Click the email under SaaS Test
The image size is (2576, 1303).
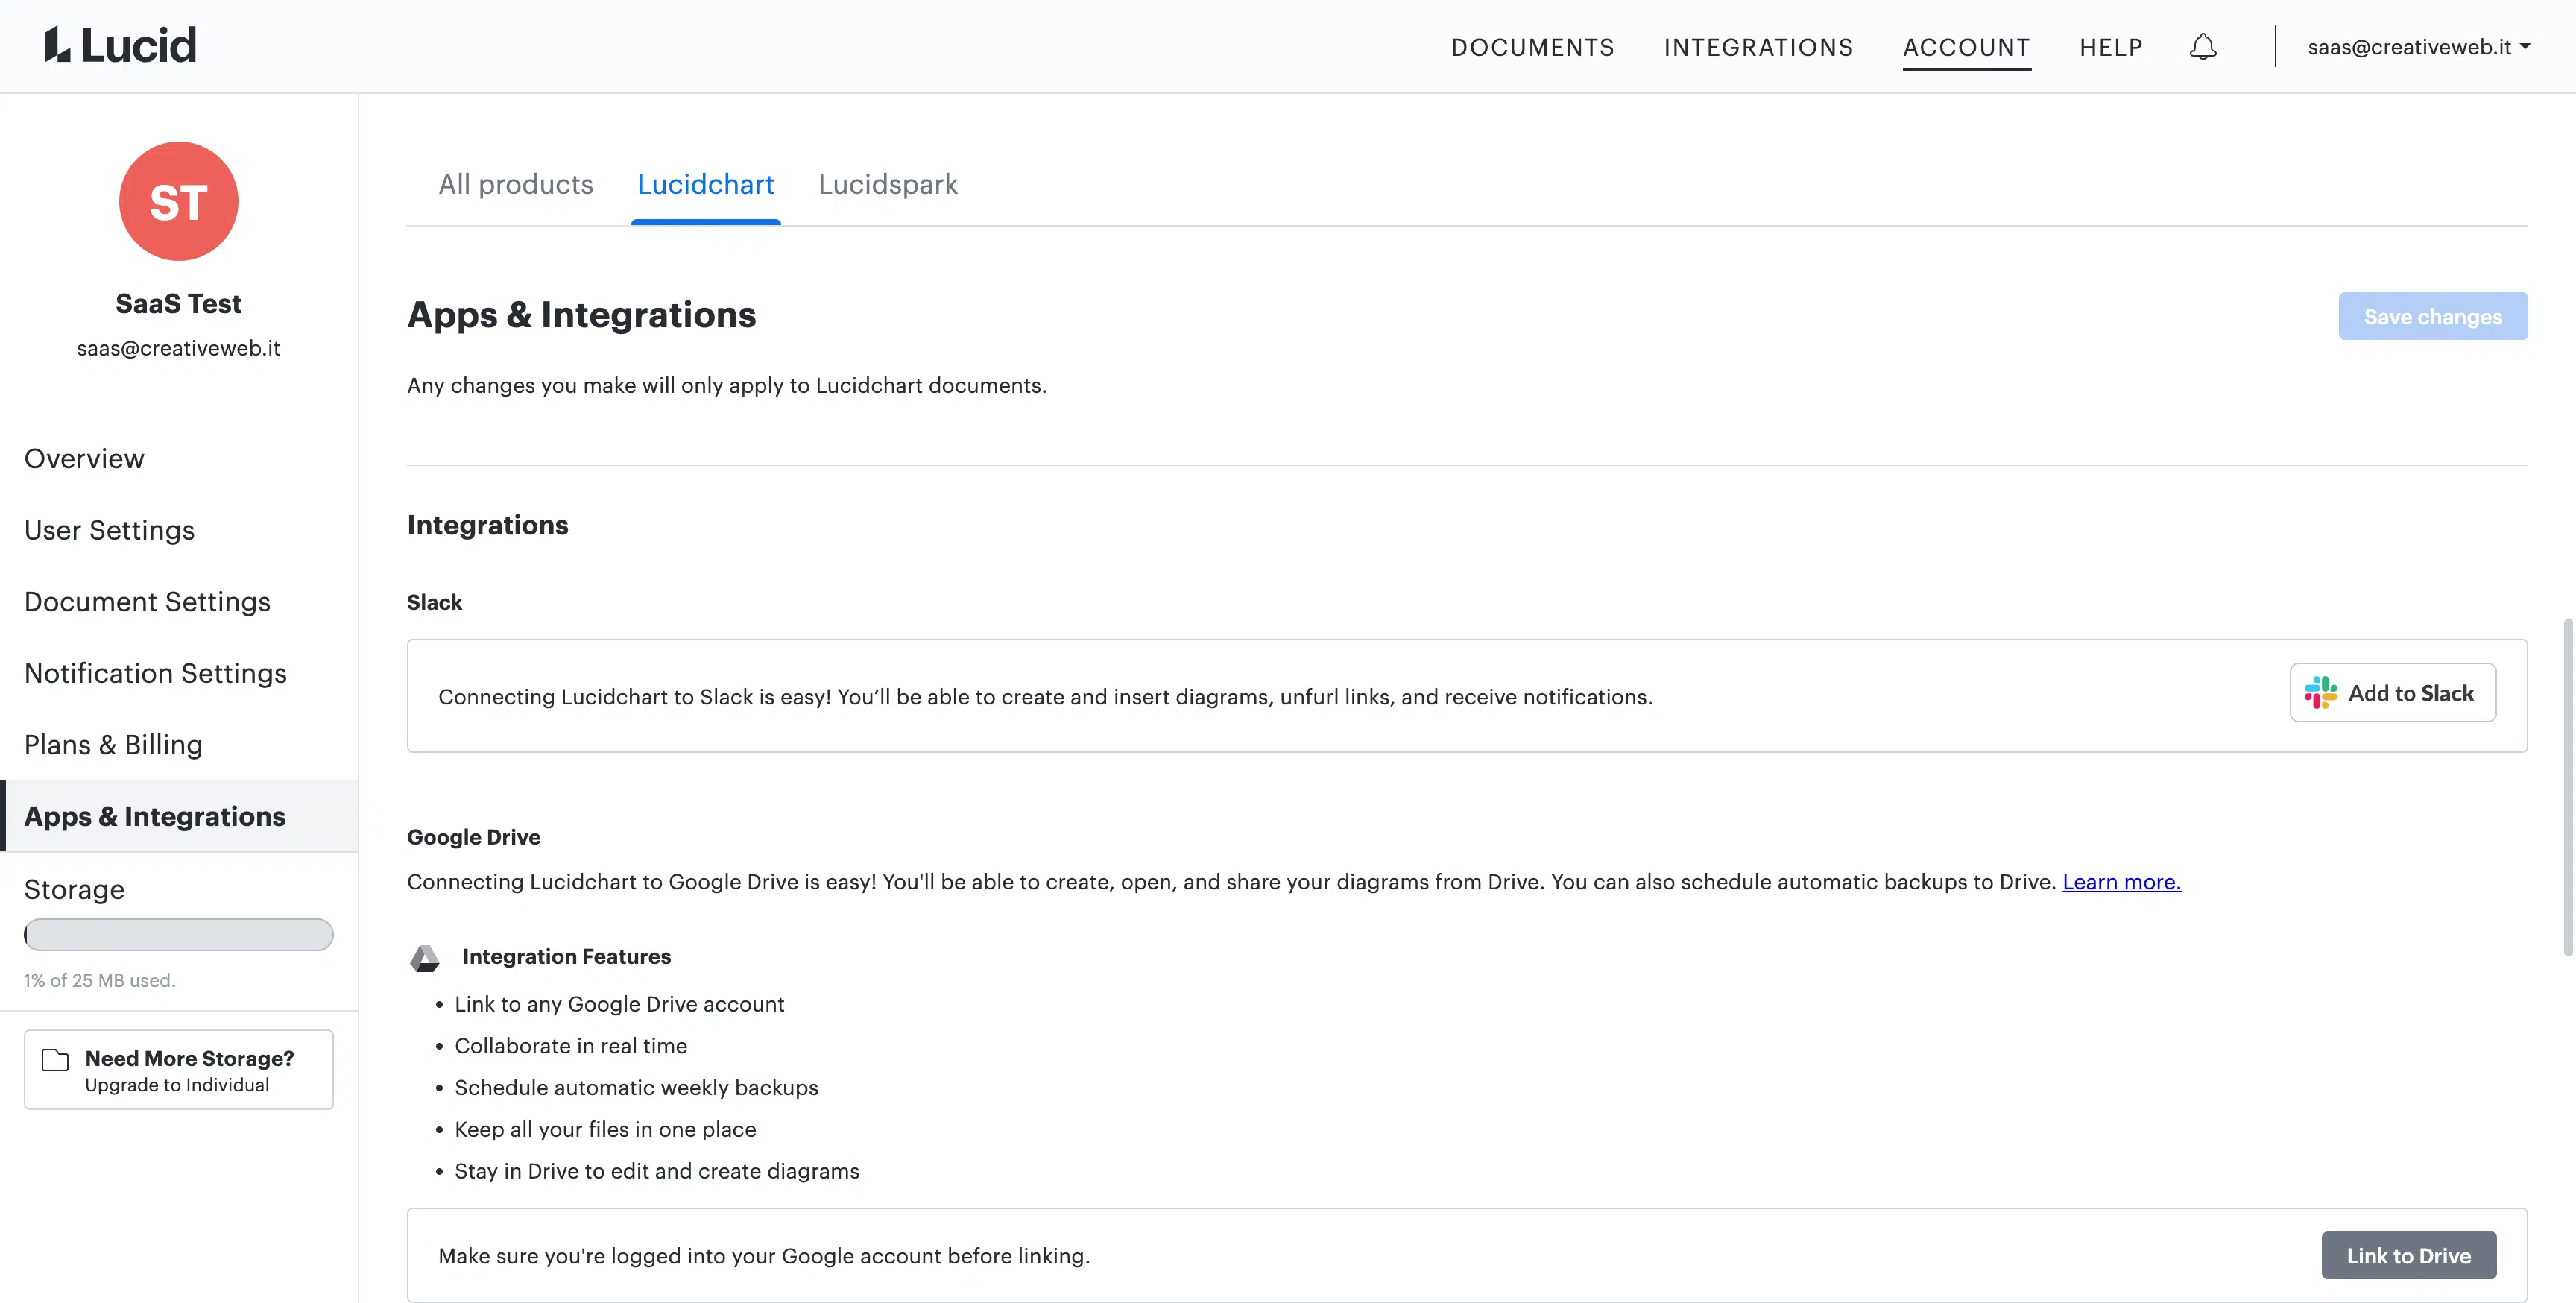click(179, 348)
